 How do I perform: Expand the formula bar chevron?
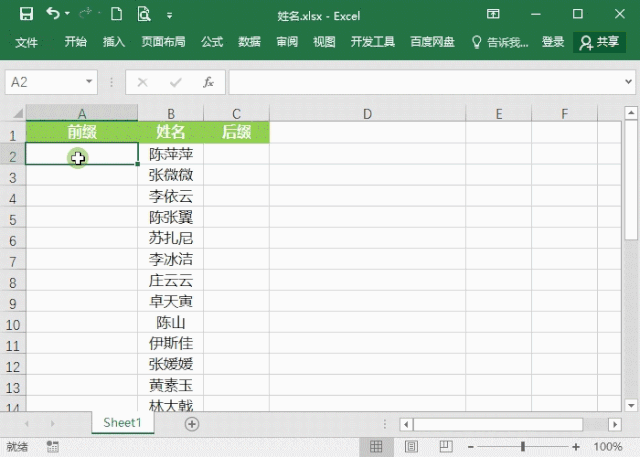click(628, 82)
